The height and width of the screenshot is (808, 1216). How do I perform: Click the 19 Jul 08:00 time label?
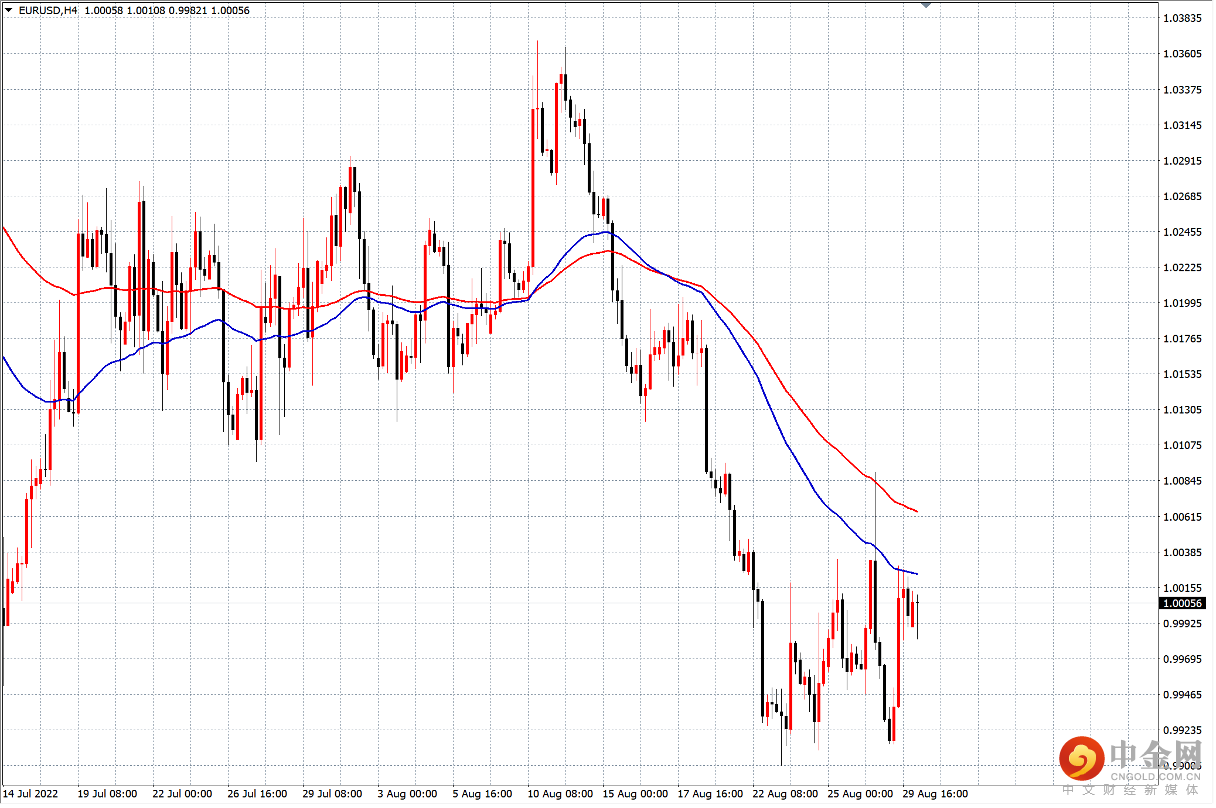[107, 794]
